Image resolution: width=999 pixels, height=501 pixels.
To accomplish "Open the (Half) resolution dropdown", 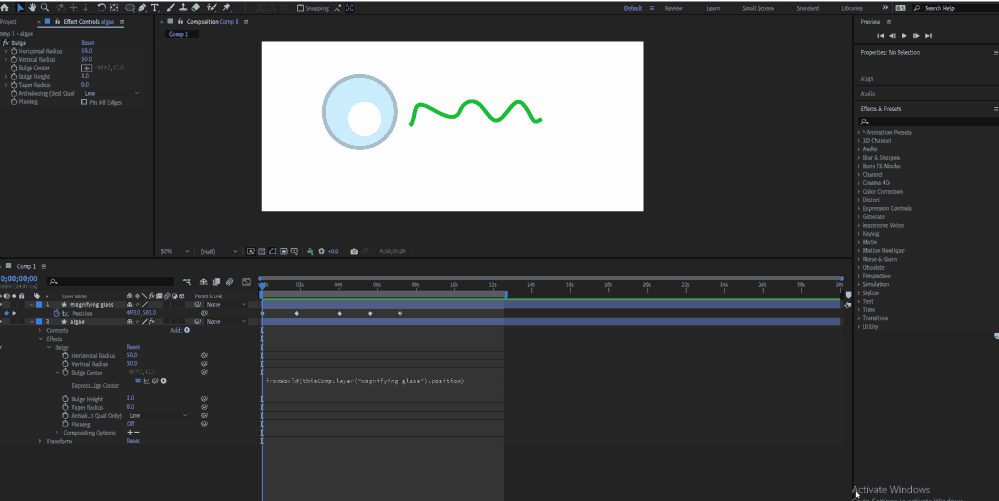I will coord(219,251).
